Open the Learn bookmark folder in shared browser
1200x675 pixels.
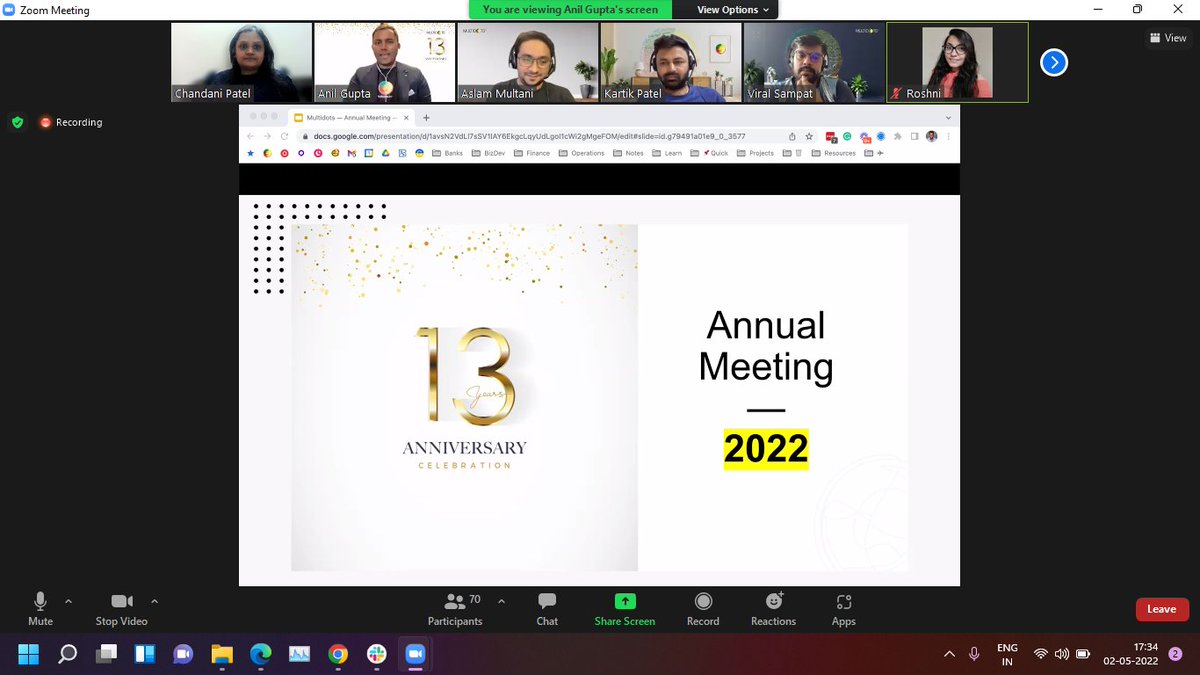[668, 153]
